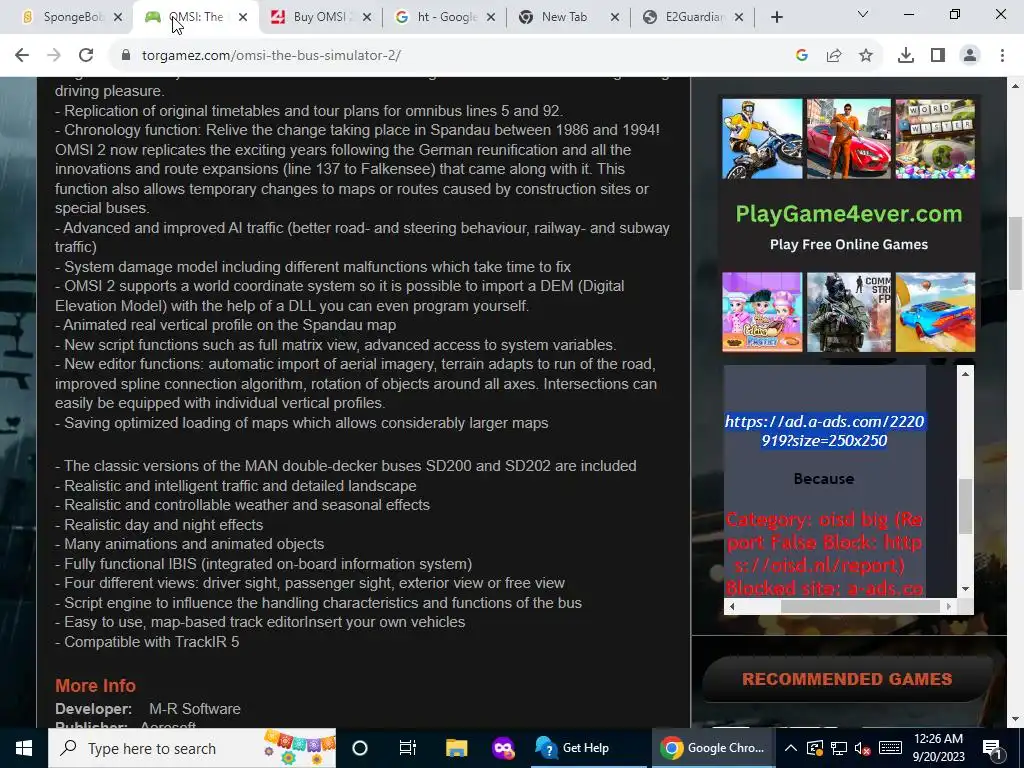The image size is (1024, 768).
Task: Open Cortana circle icon
Action: 360,748
